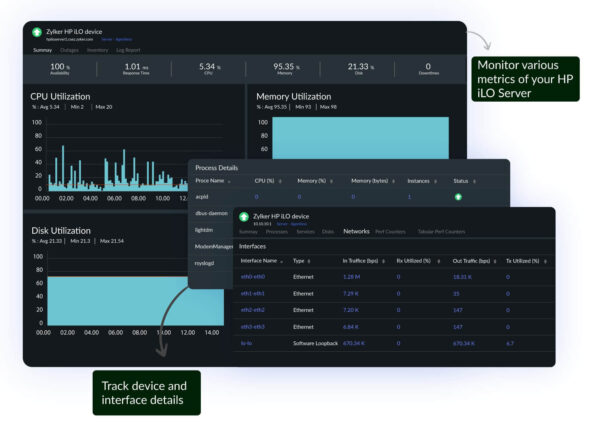Select the Networks tab in the front panel

click(356, 231)
